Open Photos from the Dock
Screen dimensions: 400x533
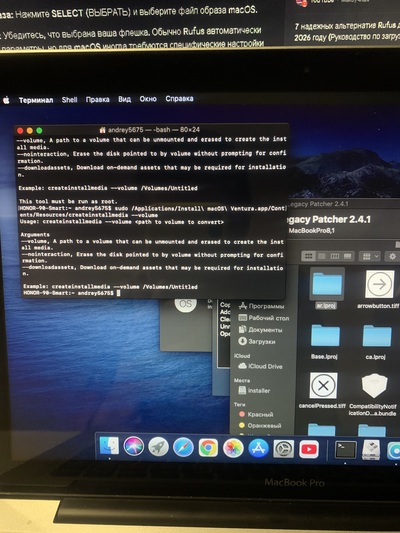(x=233, y=448)
